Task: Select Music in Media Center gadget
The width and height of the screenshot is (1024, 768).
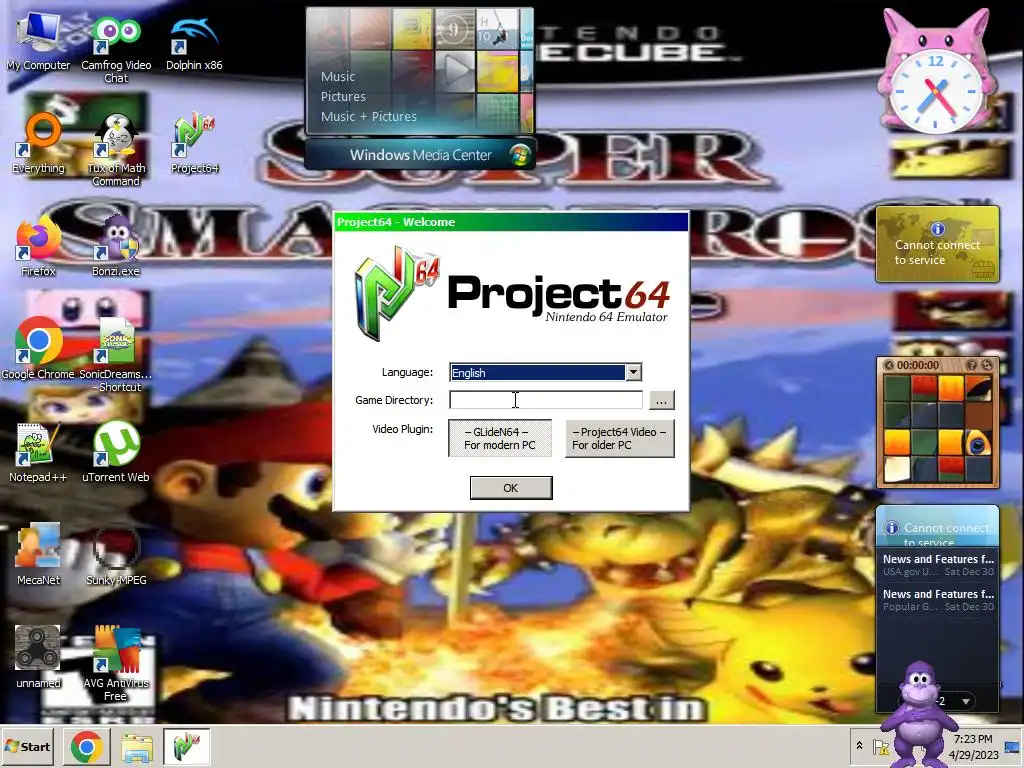Action: (x=338, y=76)
